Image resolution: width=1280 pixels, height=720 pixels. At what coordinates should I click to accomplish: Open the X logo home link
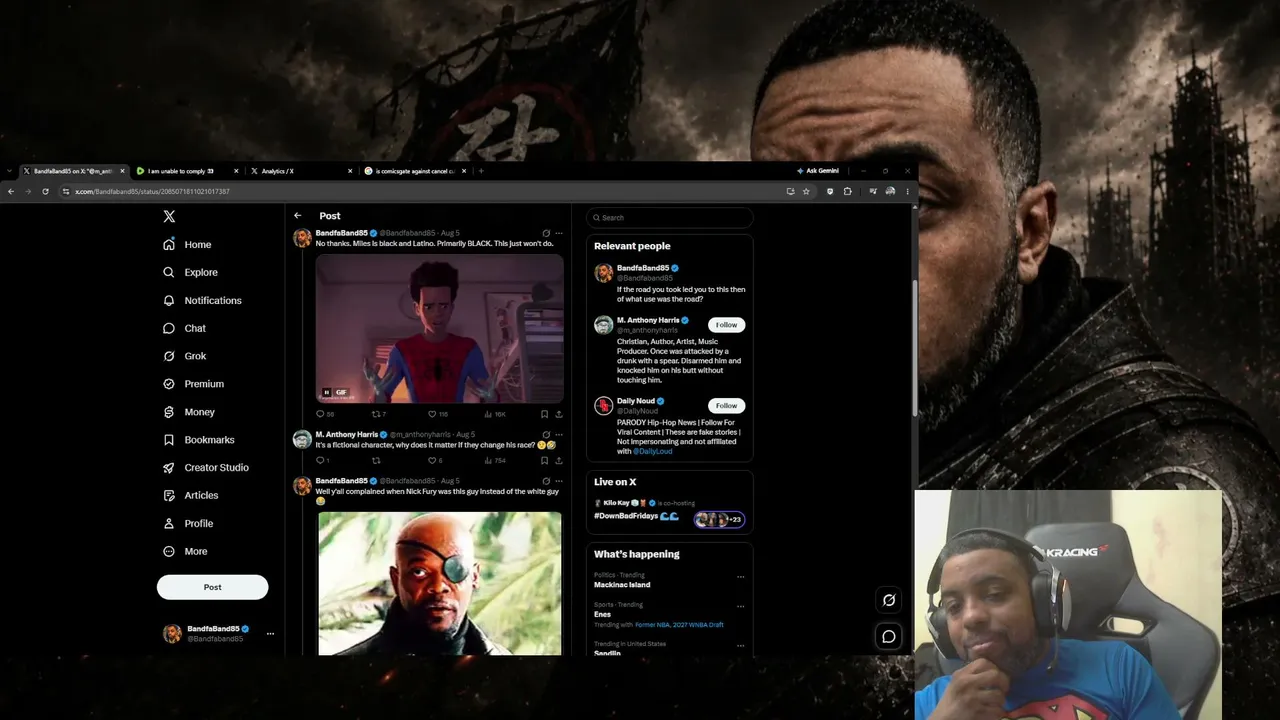coord(169,216)
